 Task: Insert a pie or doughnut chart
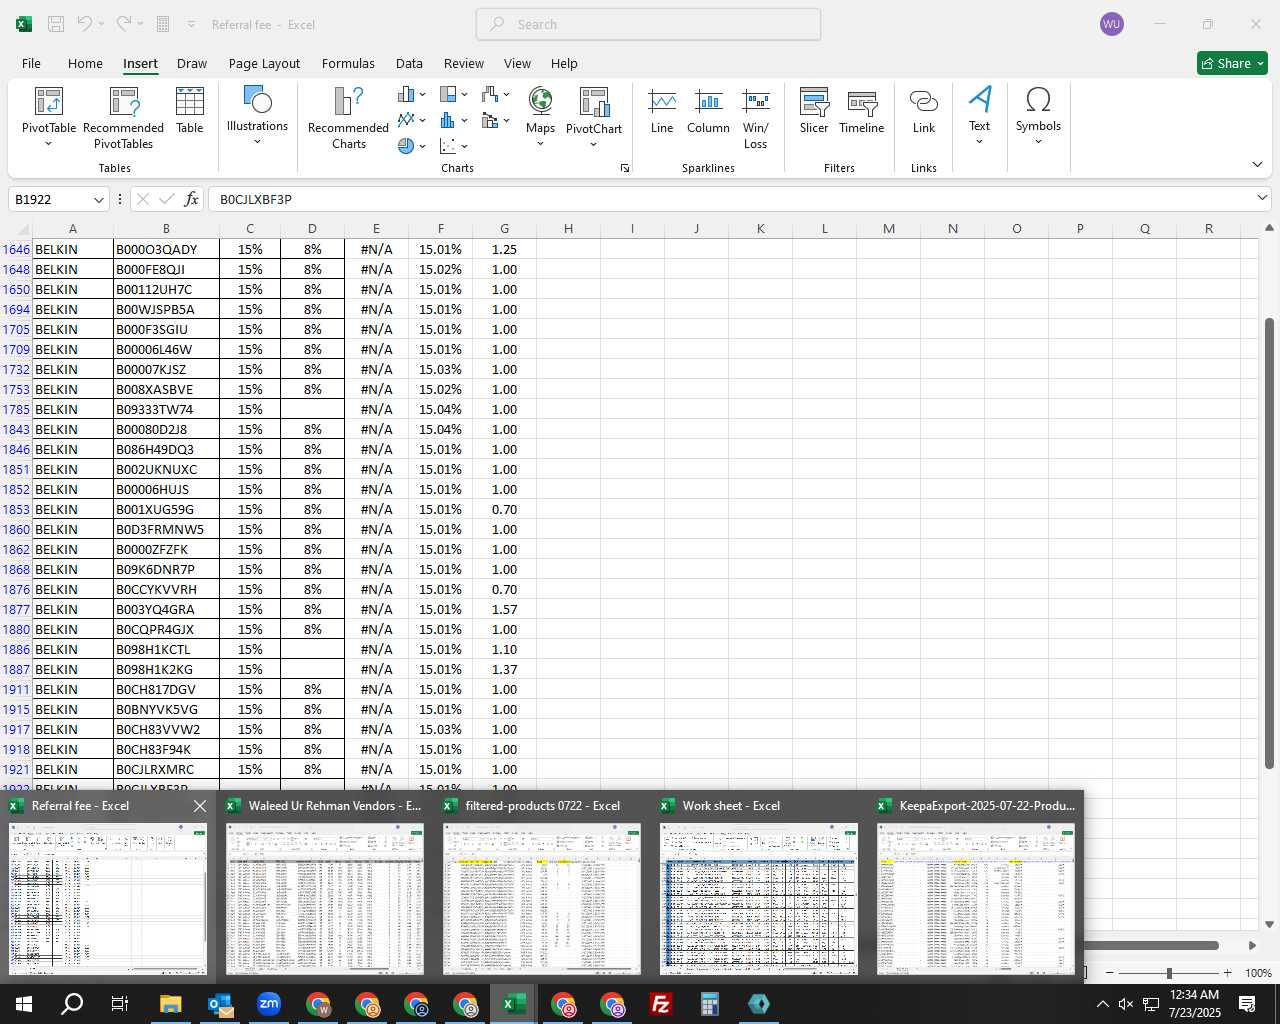tap(406, 146)
